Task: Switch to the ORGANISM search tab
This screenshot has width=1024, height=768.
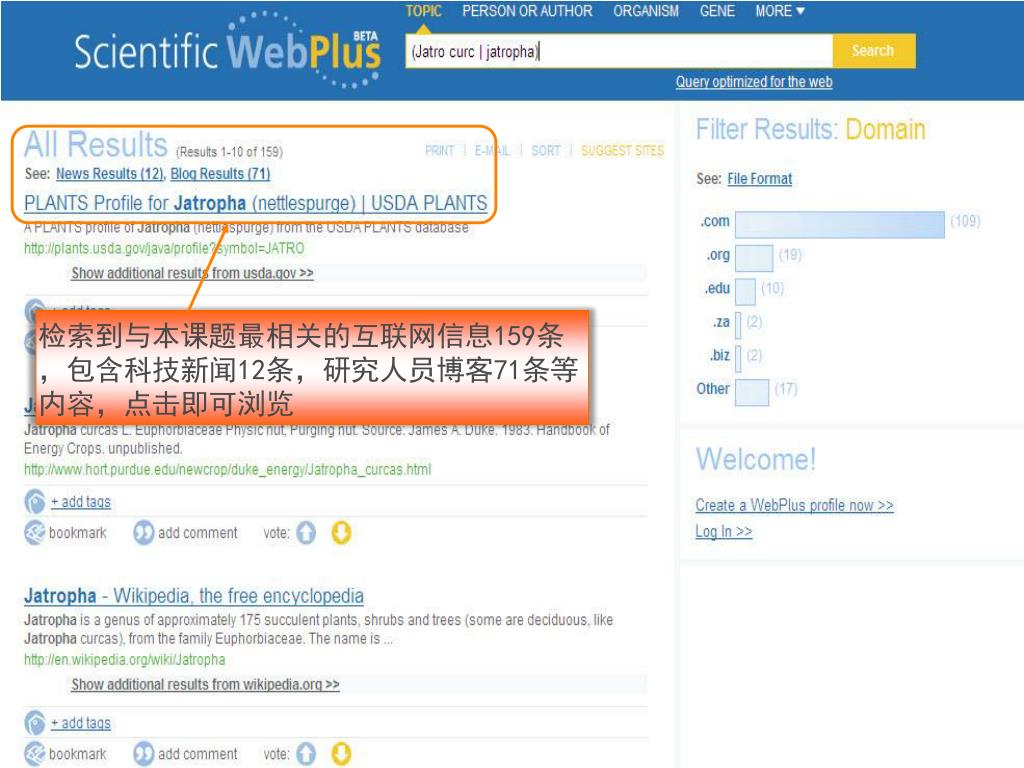Action: [x=646, y=11]
